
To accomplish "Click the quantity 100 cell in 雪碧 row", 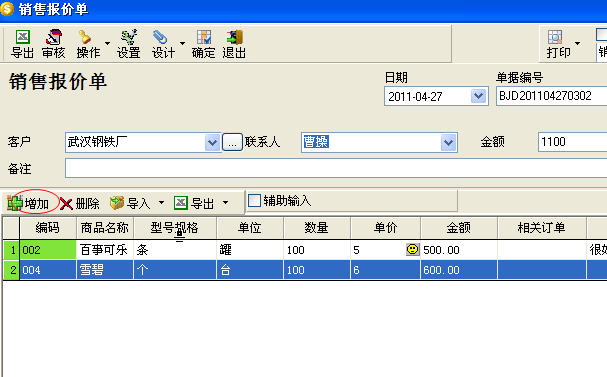I will point(317,270).
